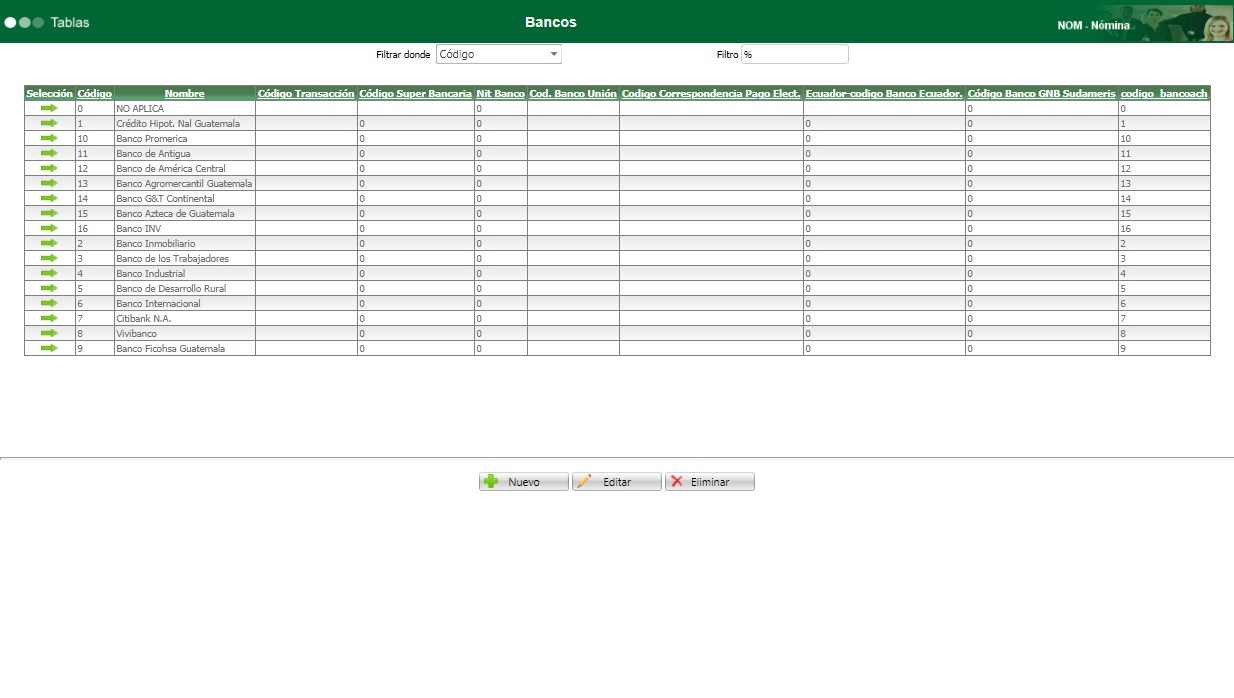Click the Banco de Desarrollo Rural name cell

point(185,288)
